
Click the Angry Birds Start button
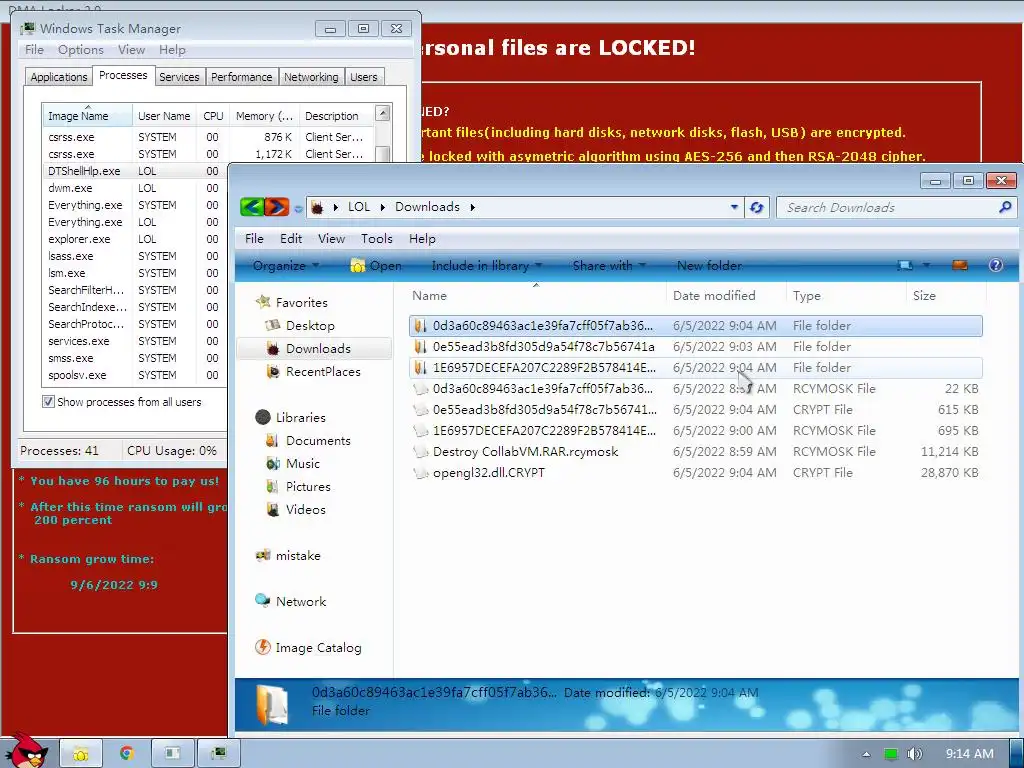(x=27, y=751)
